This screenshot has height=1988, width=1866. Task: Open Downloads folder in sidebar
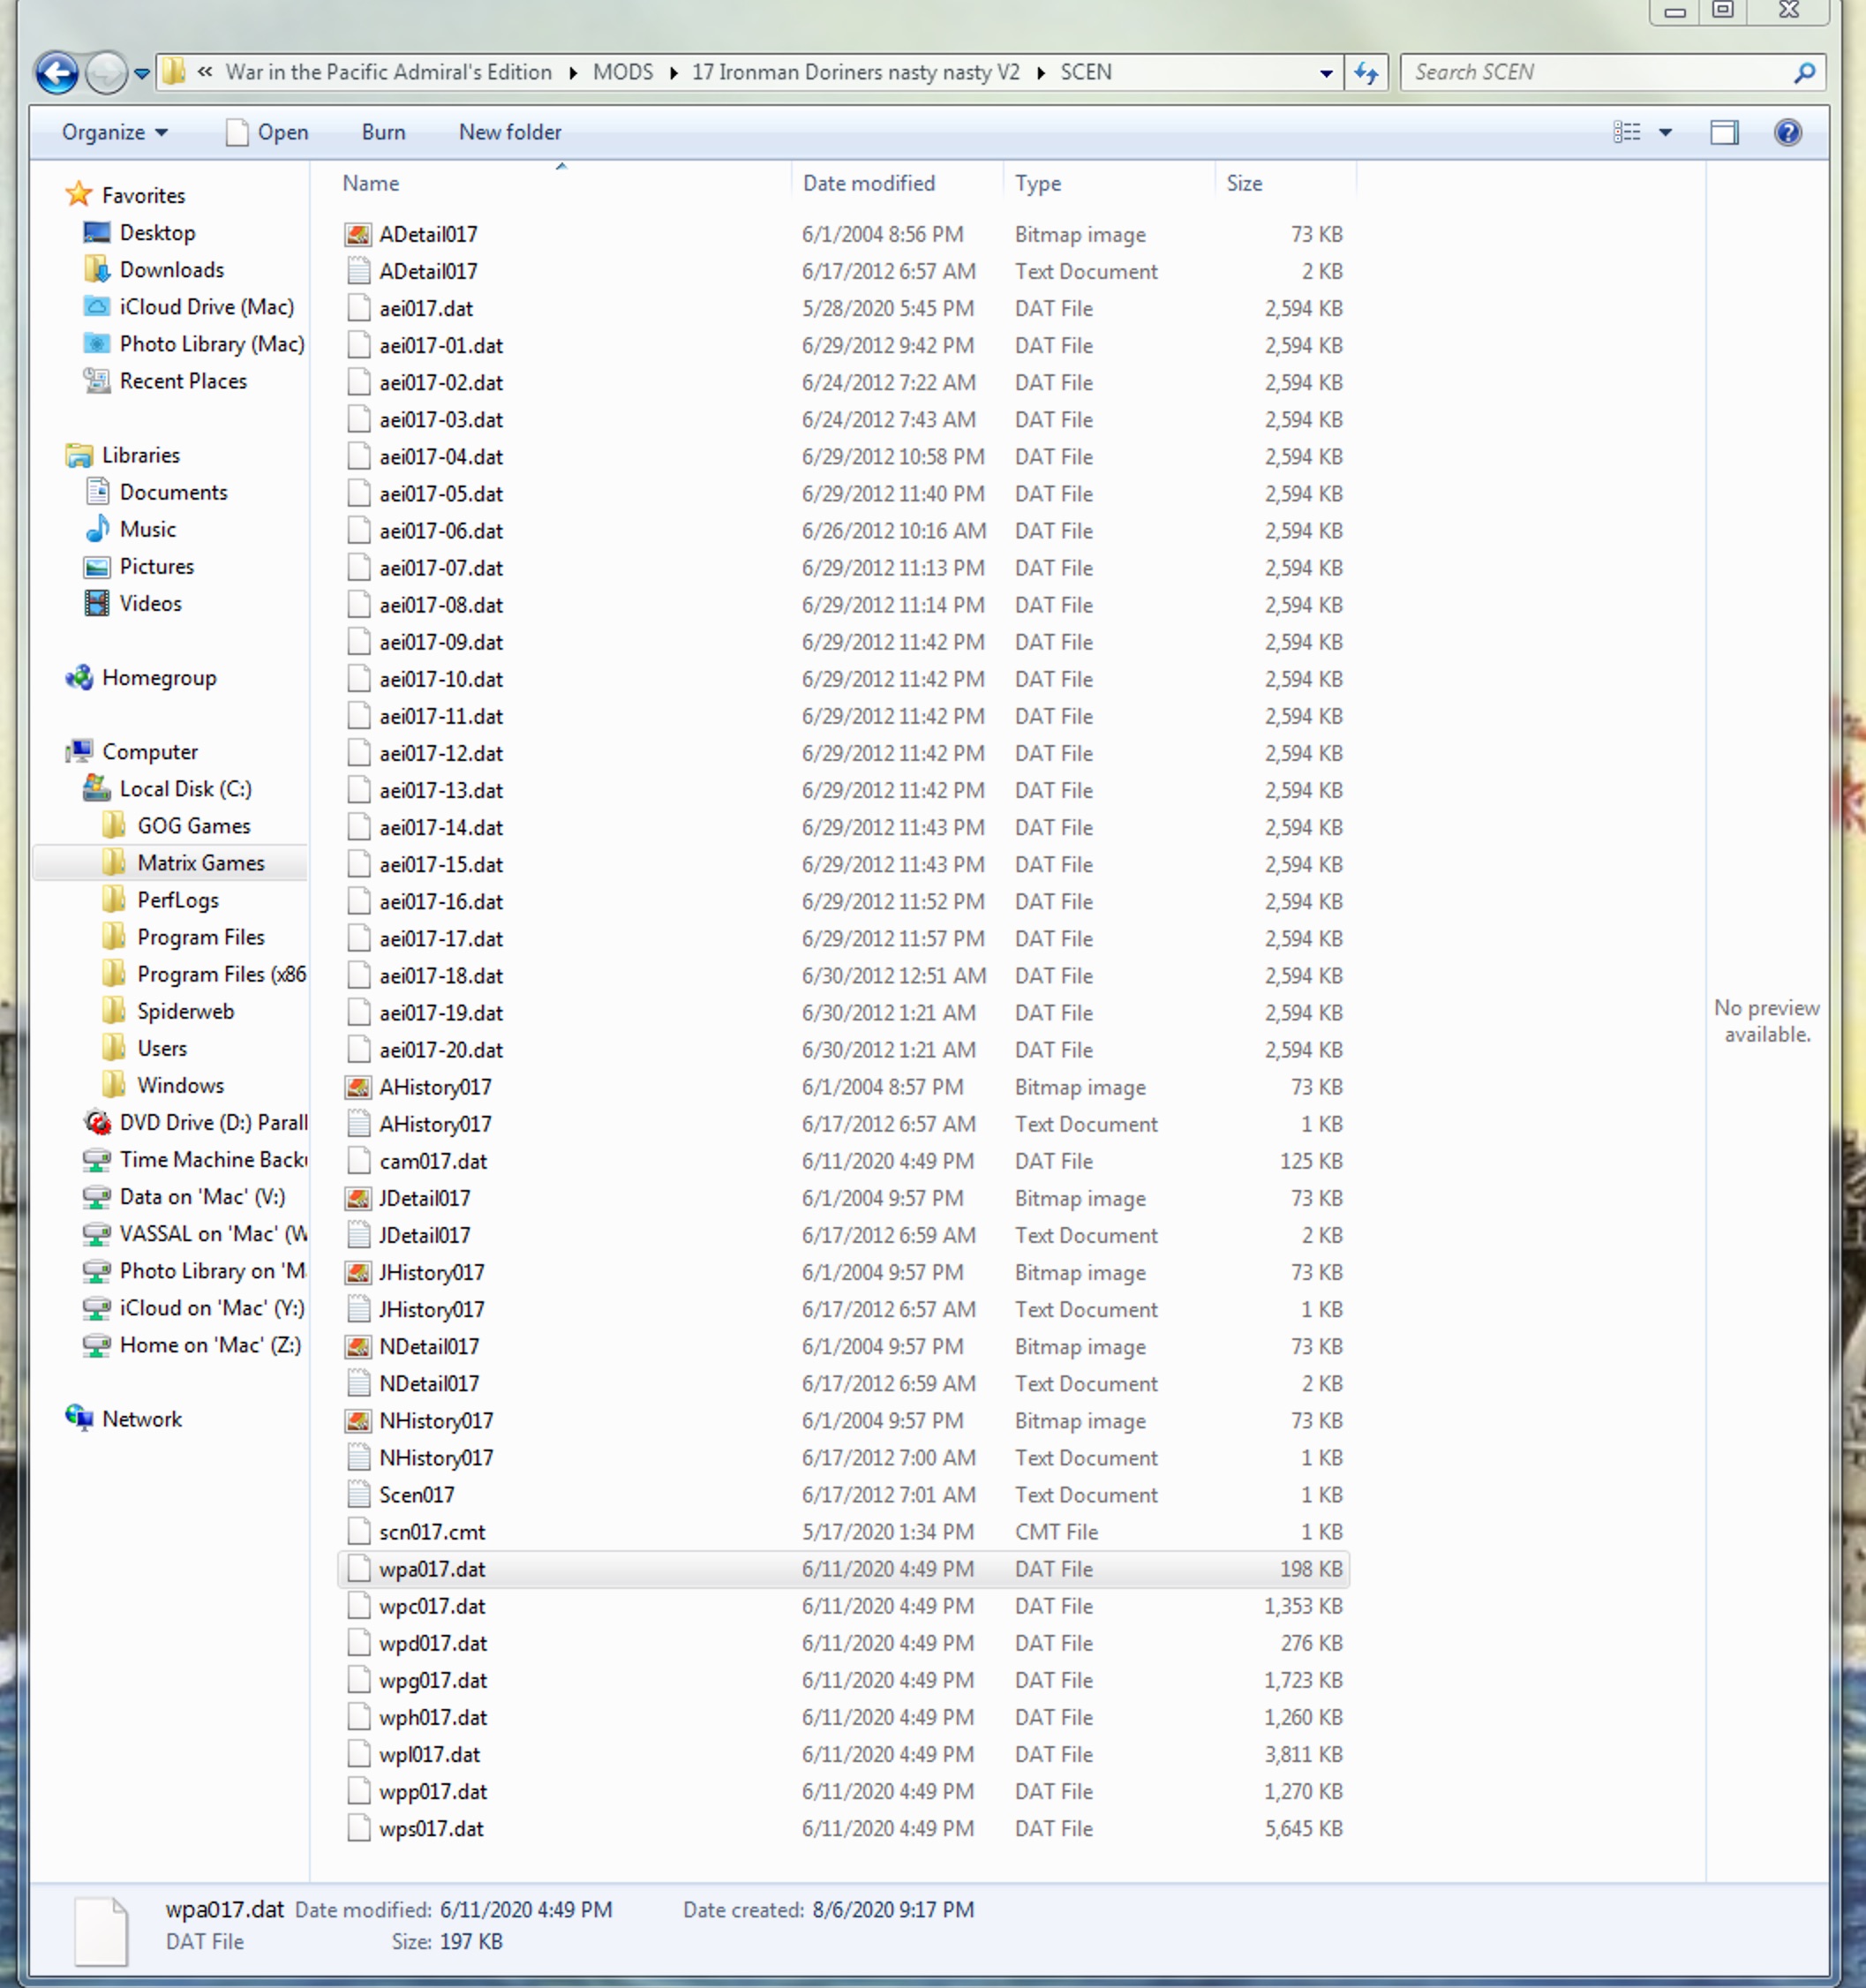click(x=171, y=269)
